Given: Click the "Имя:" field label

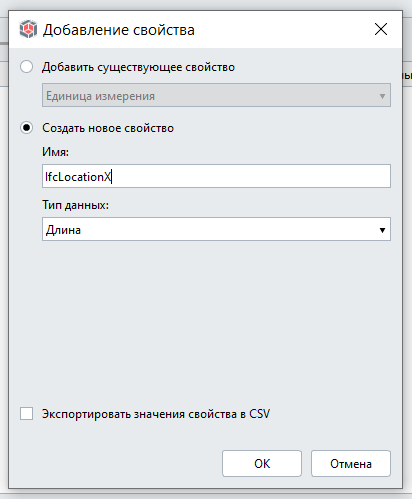Looking at the screenshot, I should tap(55, 152).
